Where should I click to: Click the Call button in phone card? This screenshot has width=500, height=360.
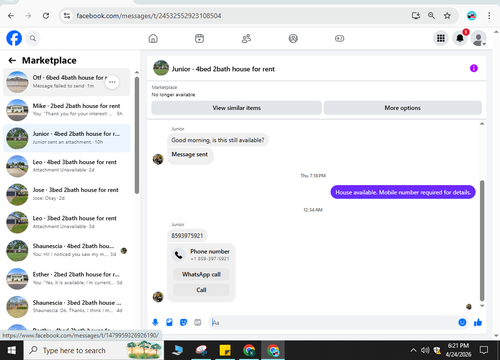(x=201, y=290)
